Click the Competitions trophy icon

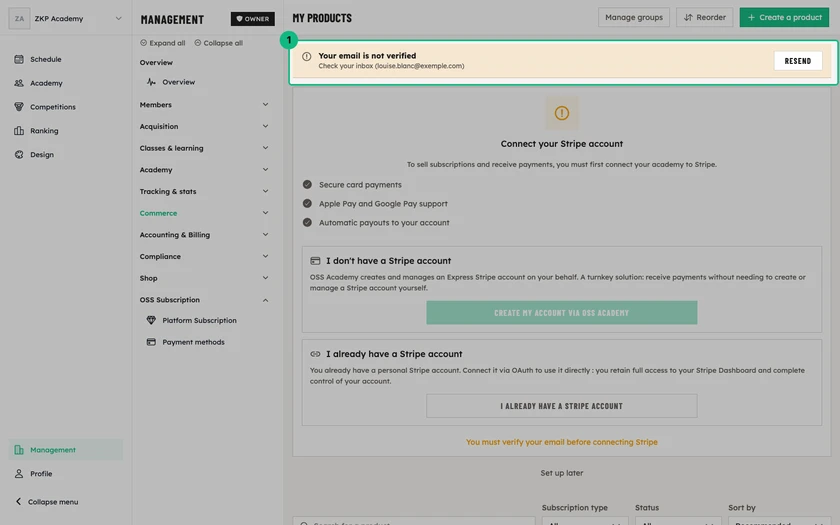point(19,107)
